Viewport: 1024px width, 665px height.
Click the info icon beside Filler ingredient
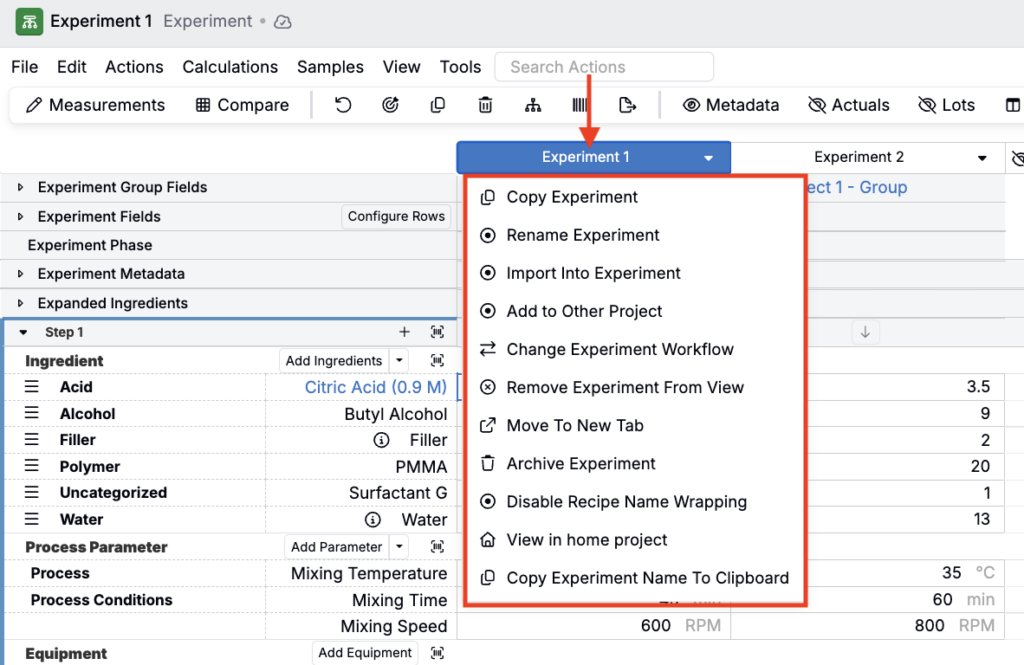pos(380,440)
